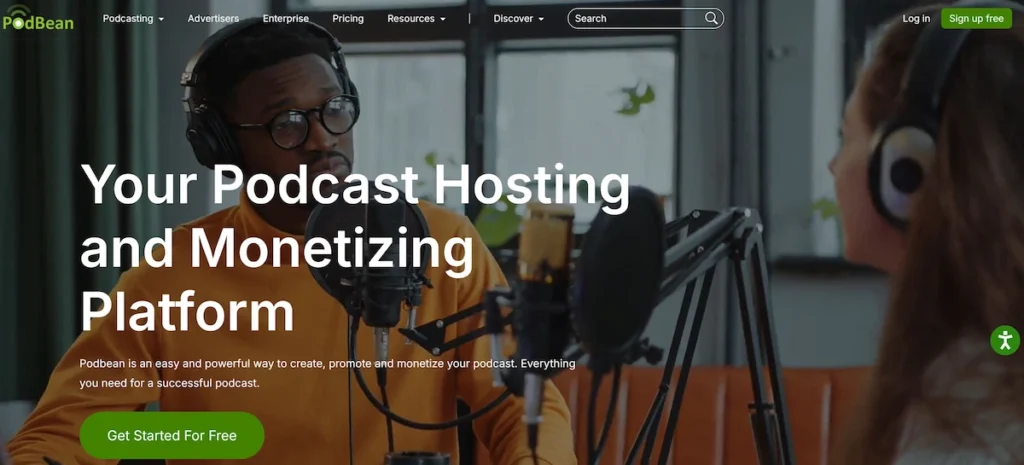Click the Log in link
Viewport: 1024px width, 465px height.
(916, 18)
